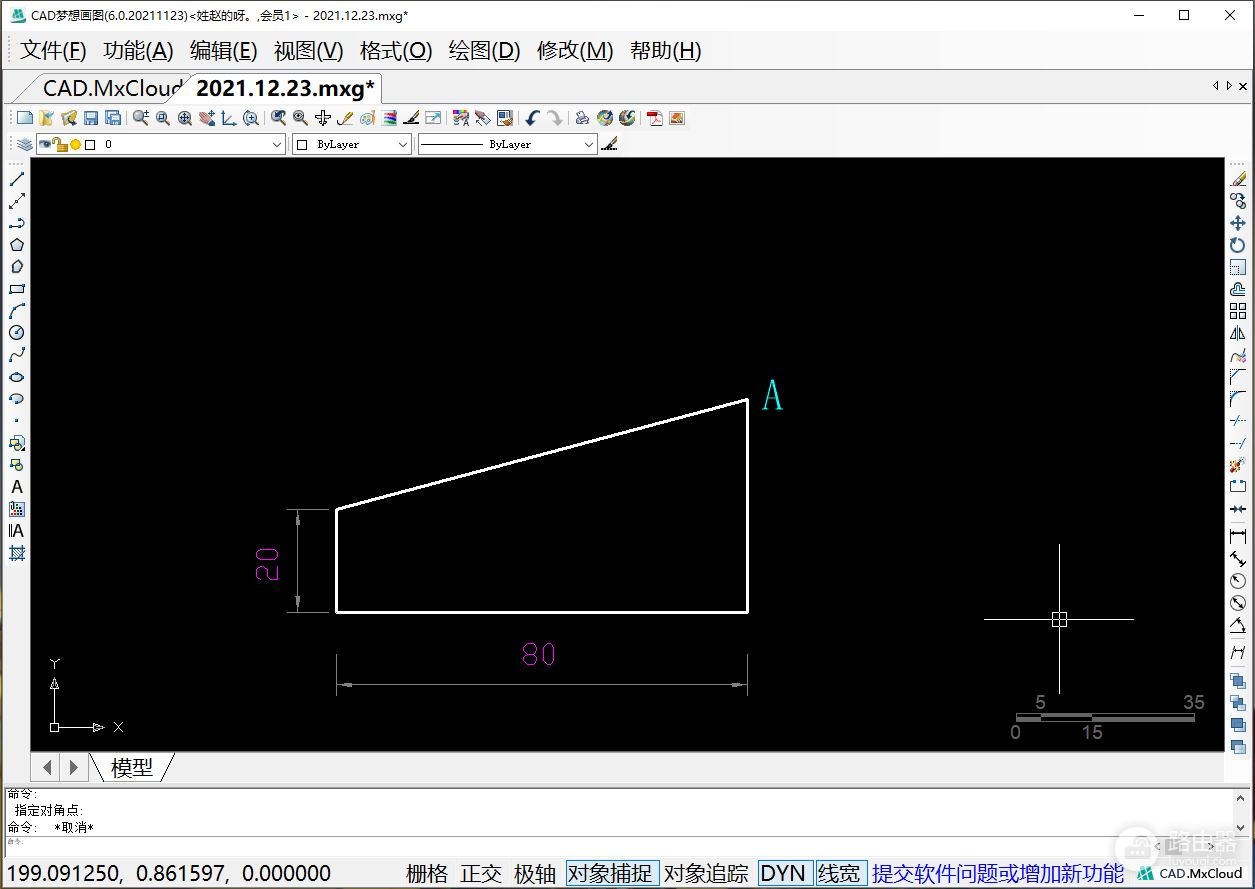Toggle 栅格 grid mode in status bar
The height and width of the screenshot is (889, 1255).
427,873
